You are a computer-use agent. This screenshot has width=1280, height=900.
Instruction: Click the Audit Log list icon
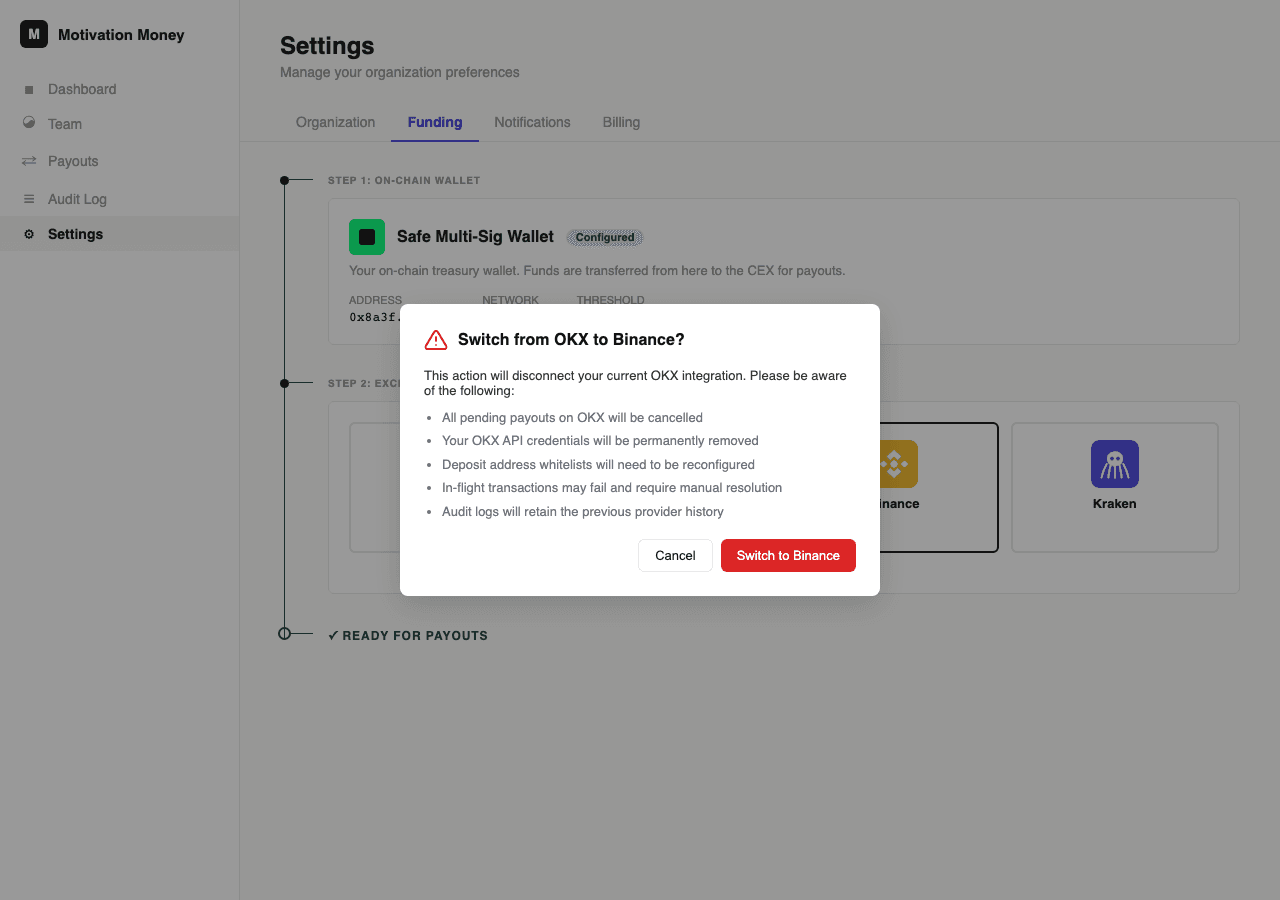(29, 199)
